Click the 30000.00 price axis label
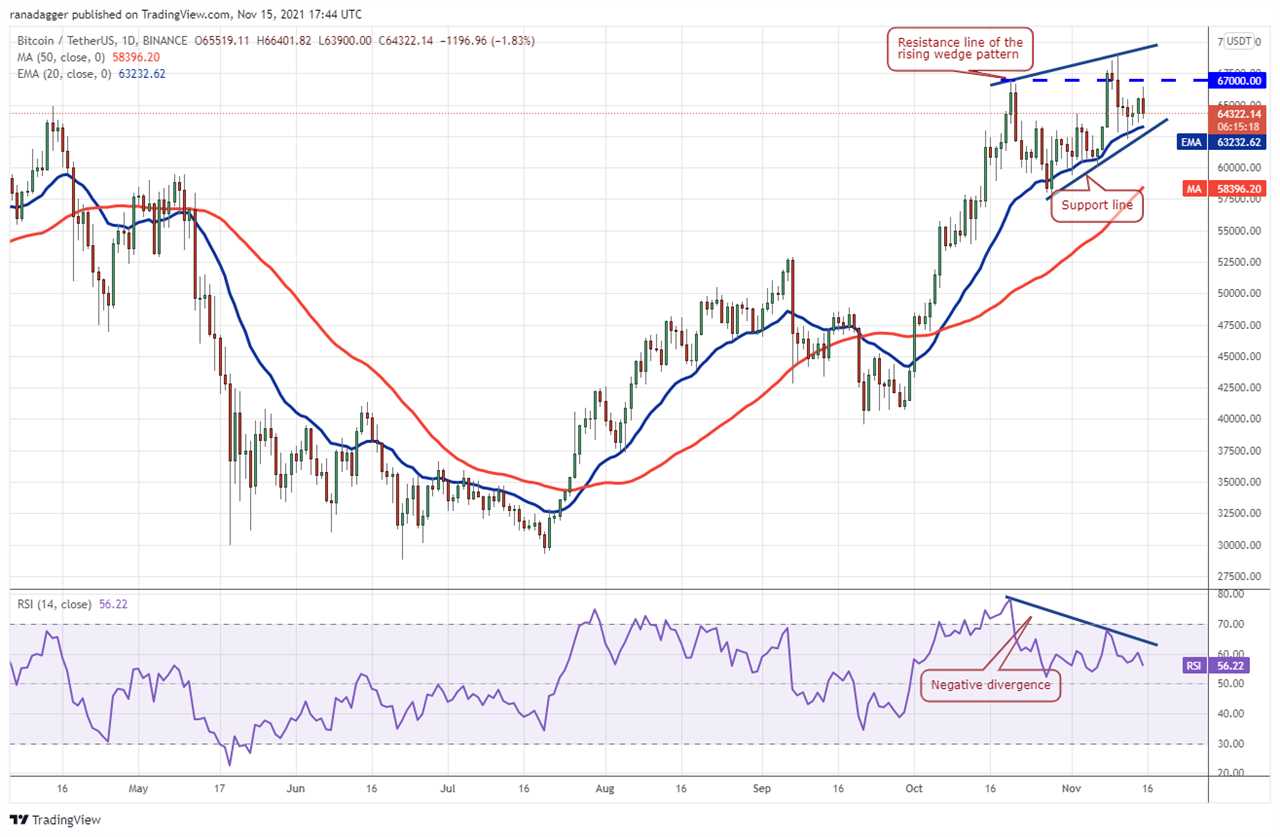 point(1238,545)
